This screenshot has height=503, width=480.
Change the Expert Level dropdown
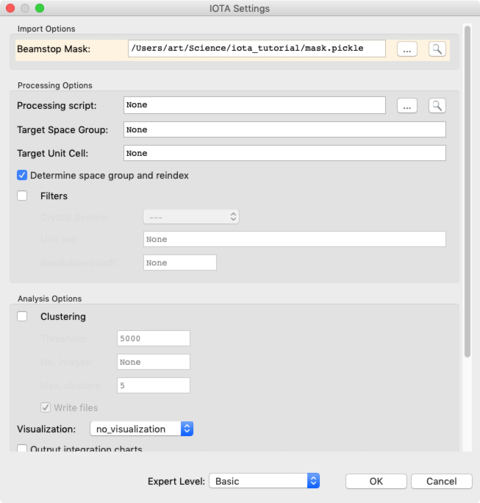point(264,481)
